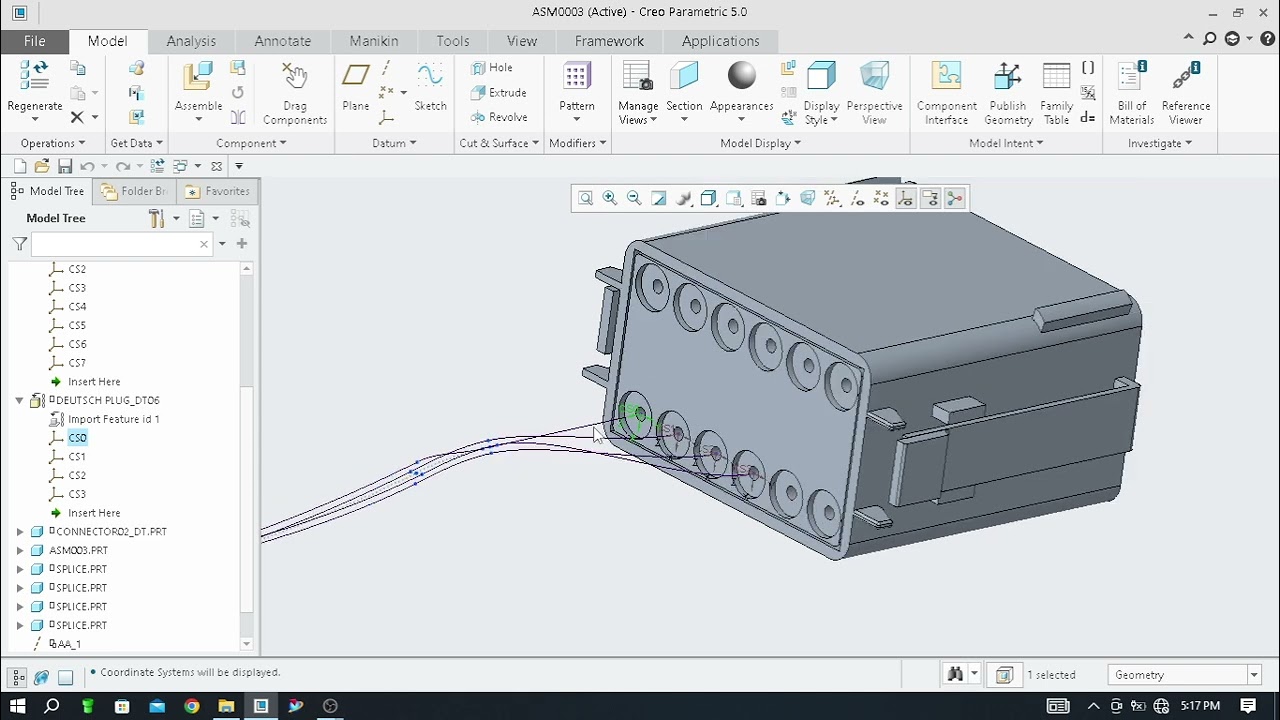The image size is (1280, 720).
Task: Open the Model Display dropdown
Action: [760, 143]
